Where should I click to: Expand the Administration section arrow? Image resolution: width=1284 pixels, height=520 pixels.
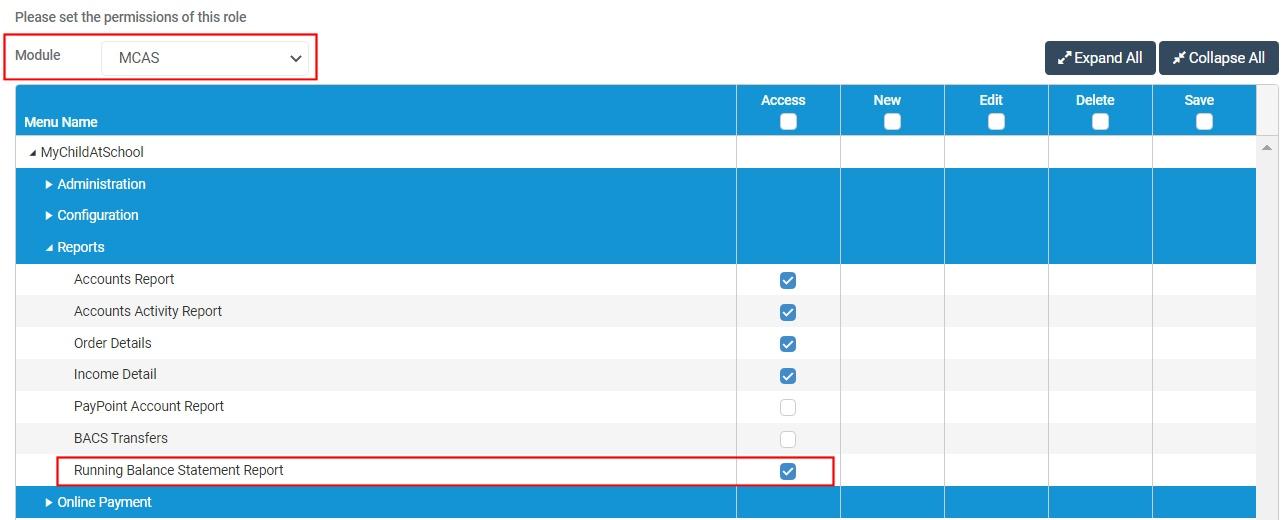click(49, 184)
